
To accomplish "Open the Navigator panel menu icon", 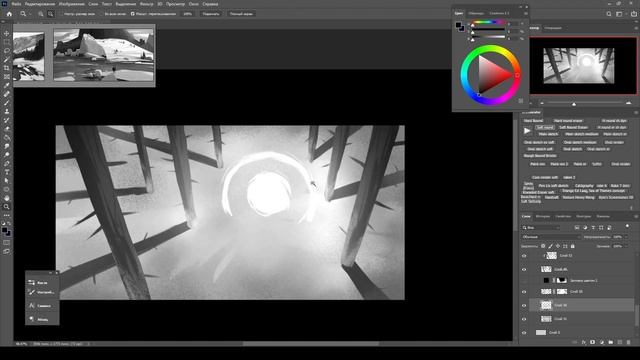I will (636, 28).
